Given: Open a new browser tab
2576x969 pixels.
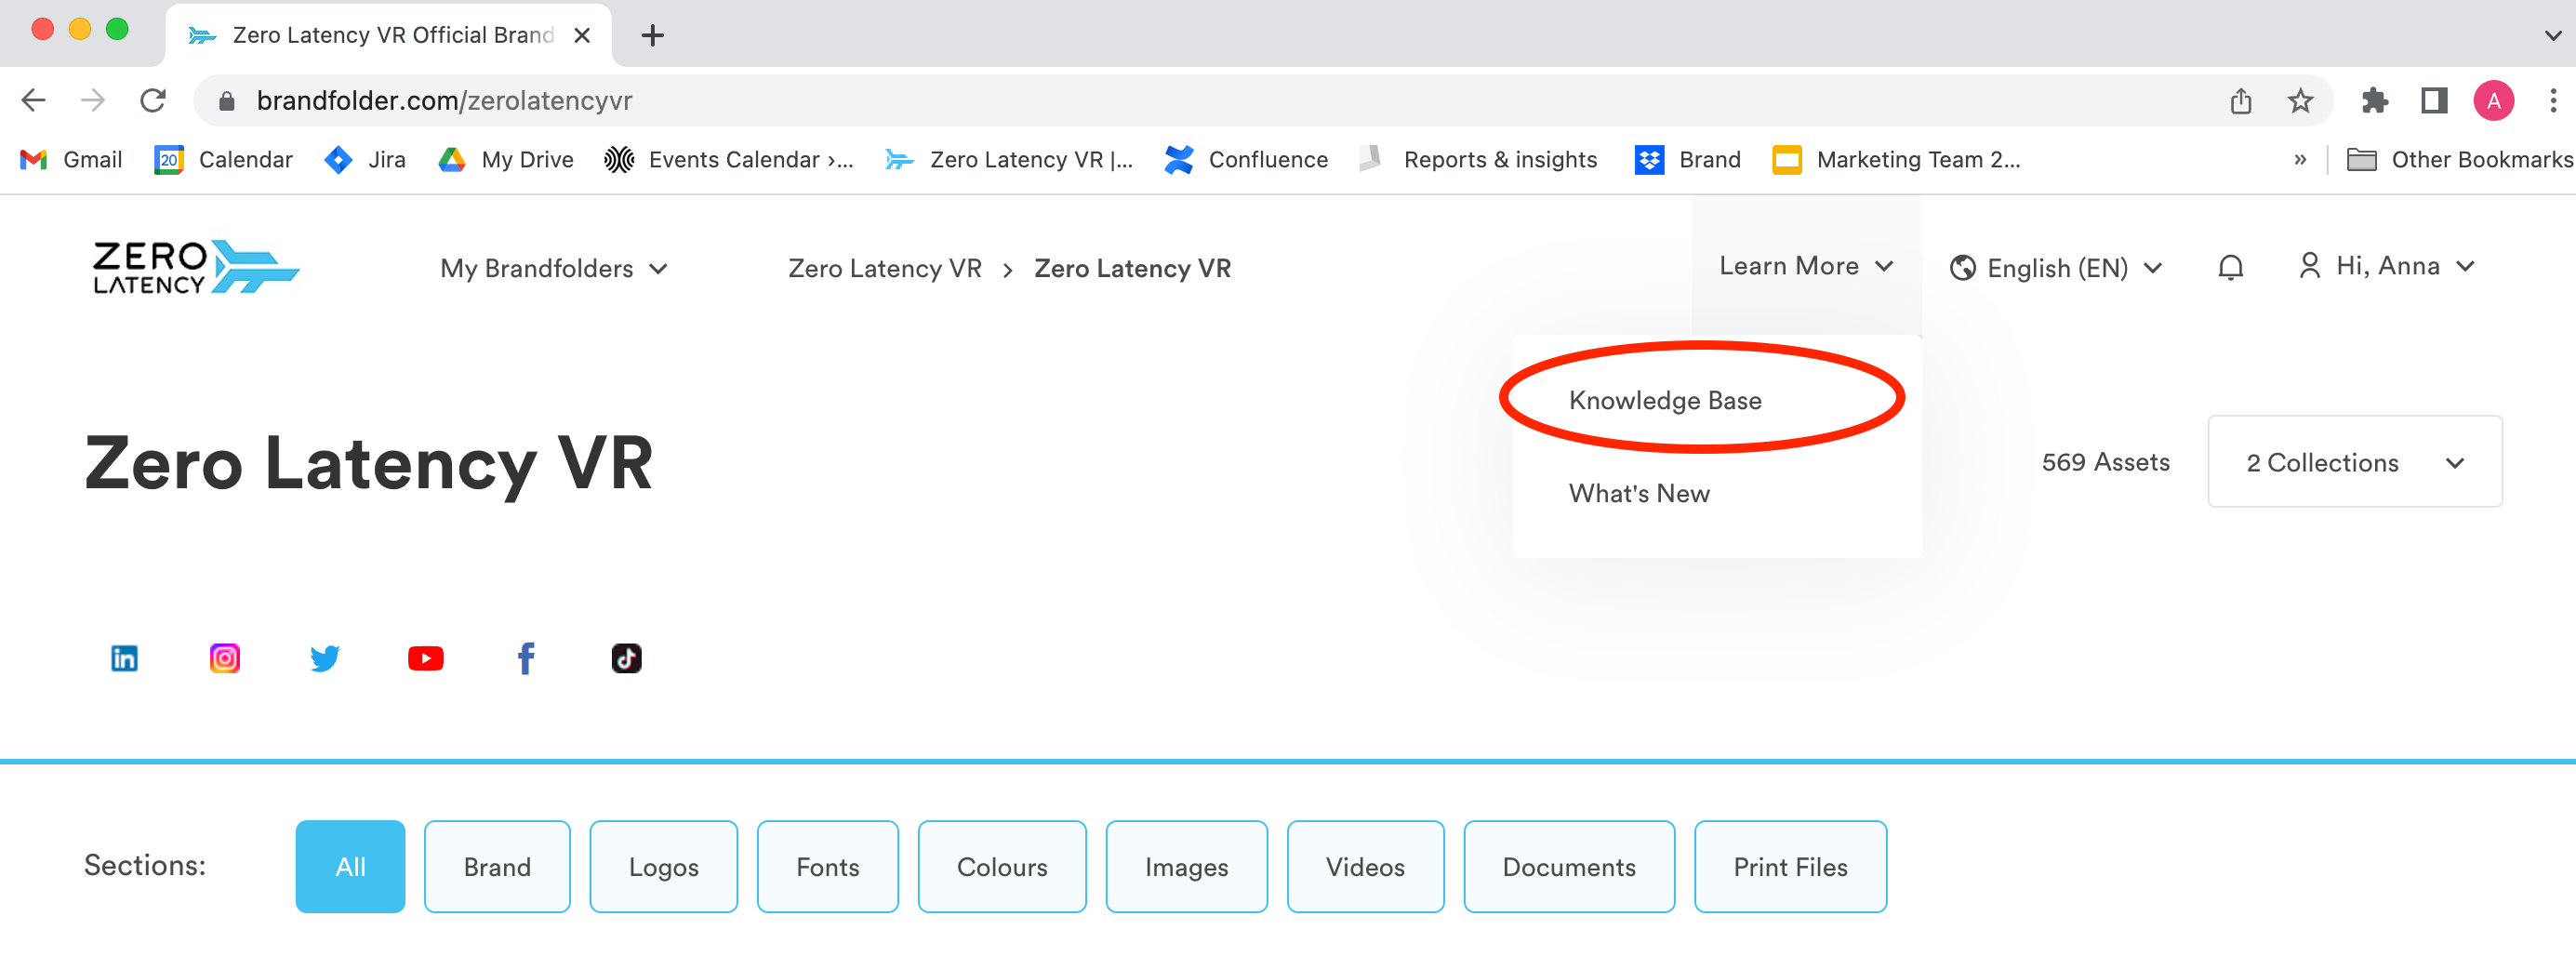Looking at the screenshot, I should click(653, 36).
